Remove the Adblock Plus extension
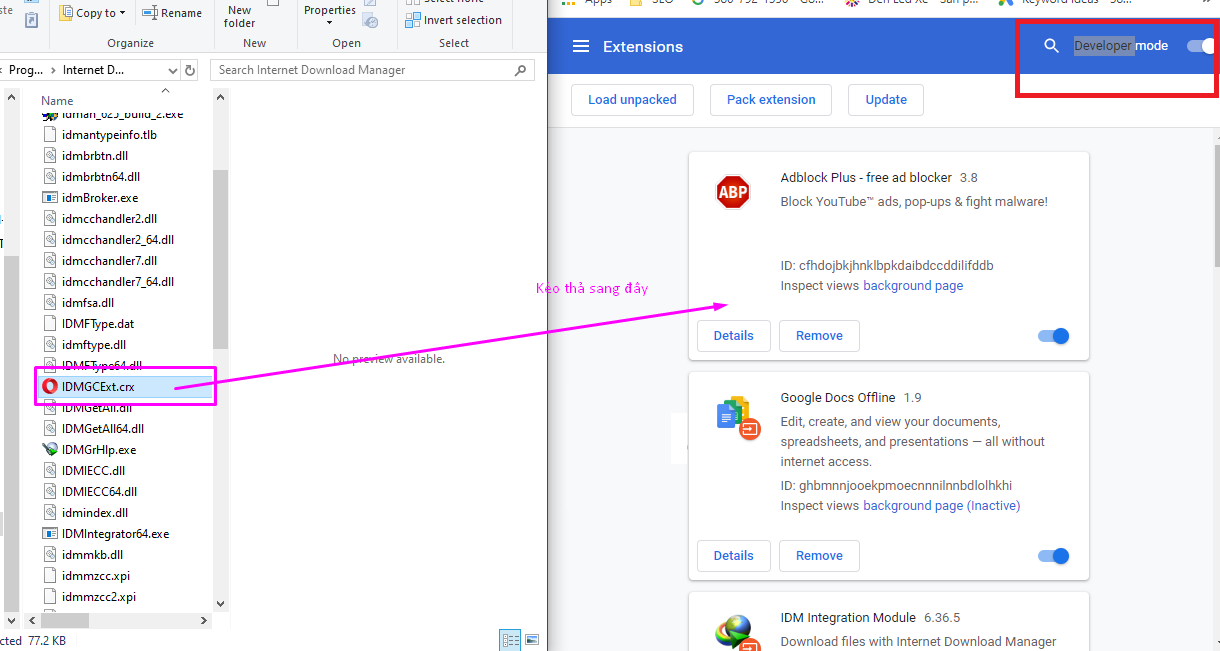Image resolution: width=1220 pixels, height=651 pixels. [819, 336]
